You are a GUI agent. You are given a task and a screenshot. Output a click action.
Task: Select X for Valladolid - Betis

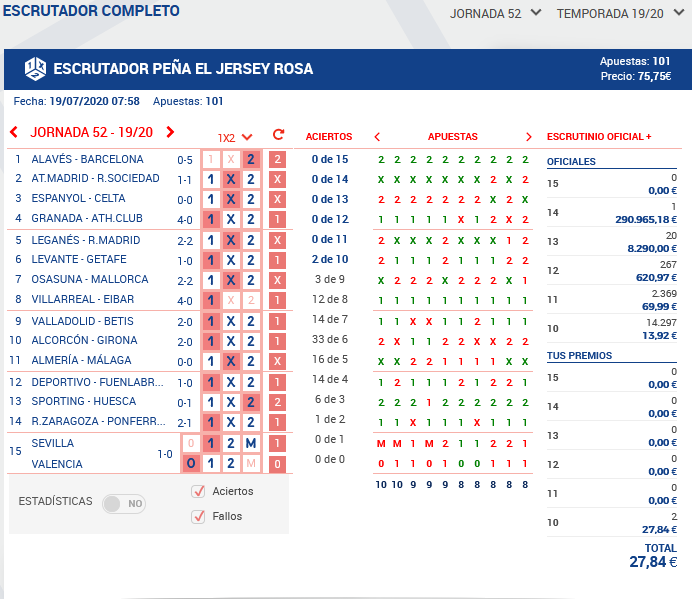pyautogui.click(x=231, y=321)
